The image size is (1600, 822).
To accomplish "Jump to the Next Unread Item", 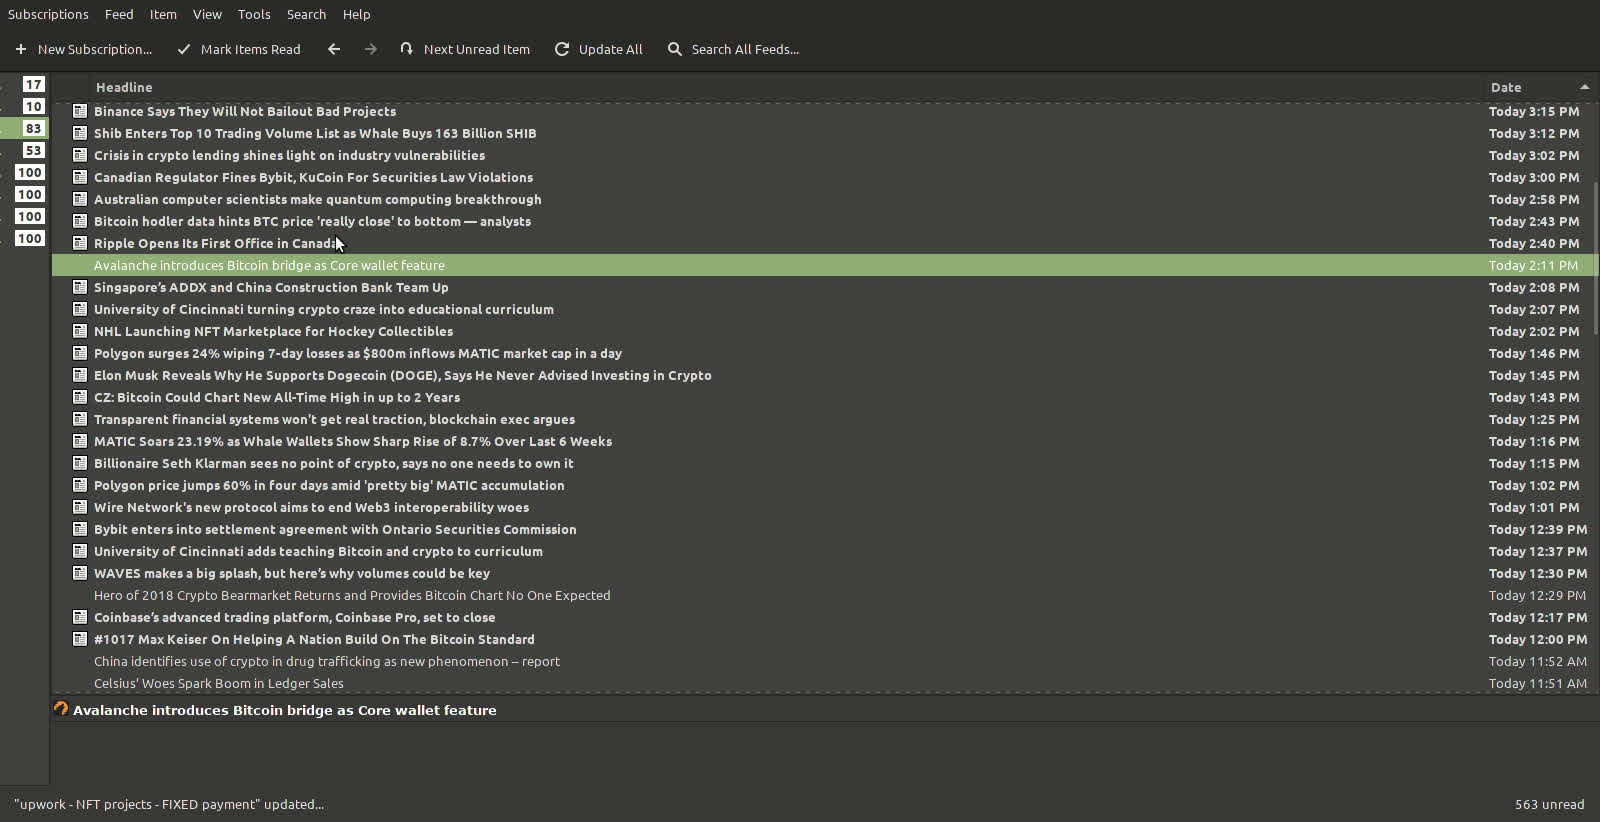I will pyautogui.click(x=465, y=49).
